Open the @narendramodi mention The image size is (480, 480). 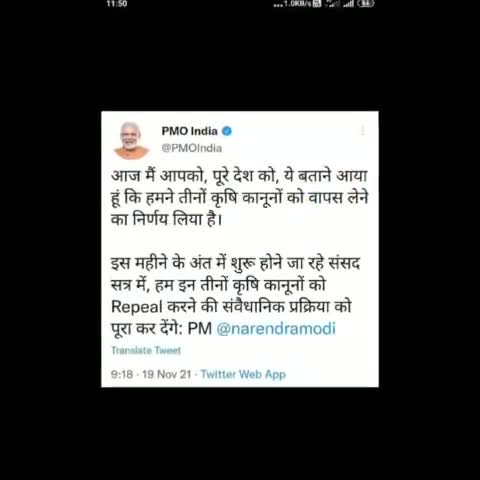276,328
